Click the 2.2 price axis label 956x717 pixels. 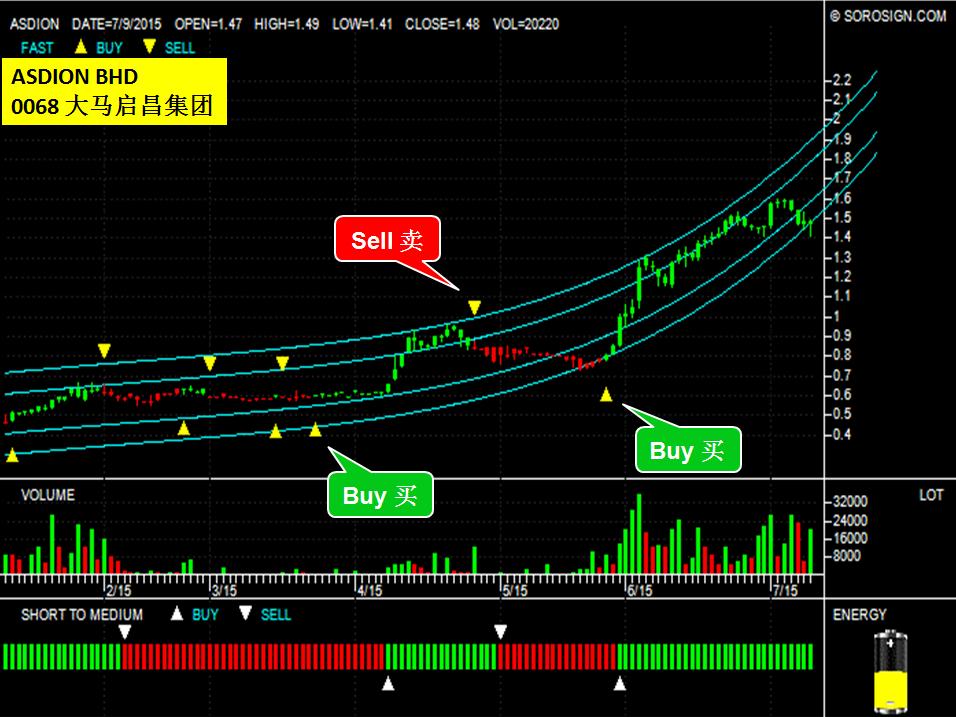click(841, 80)
